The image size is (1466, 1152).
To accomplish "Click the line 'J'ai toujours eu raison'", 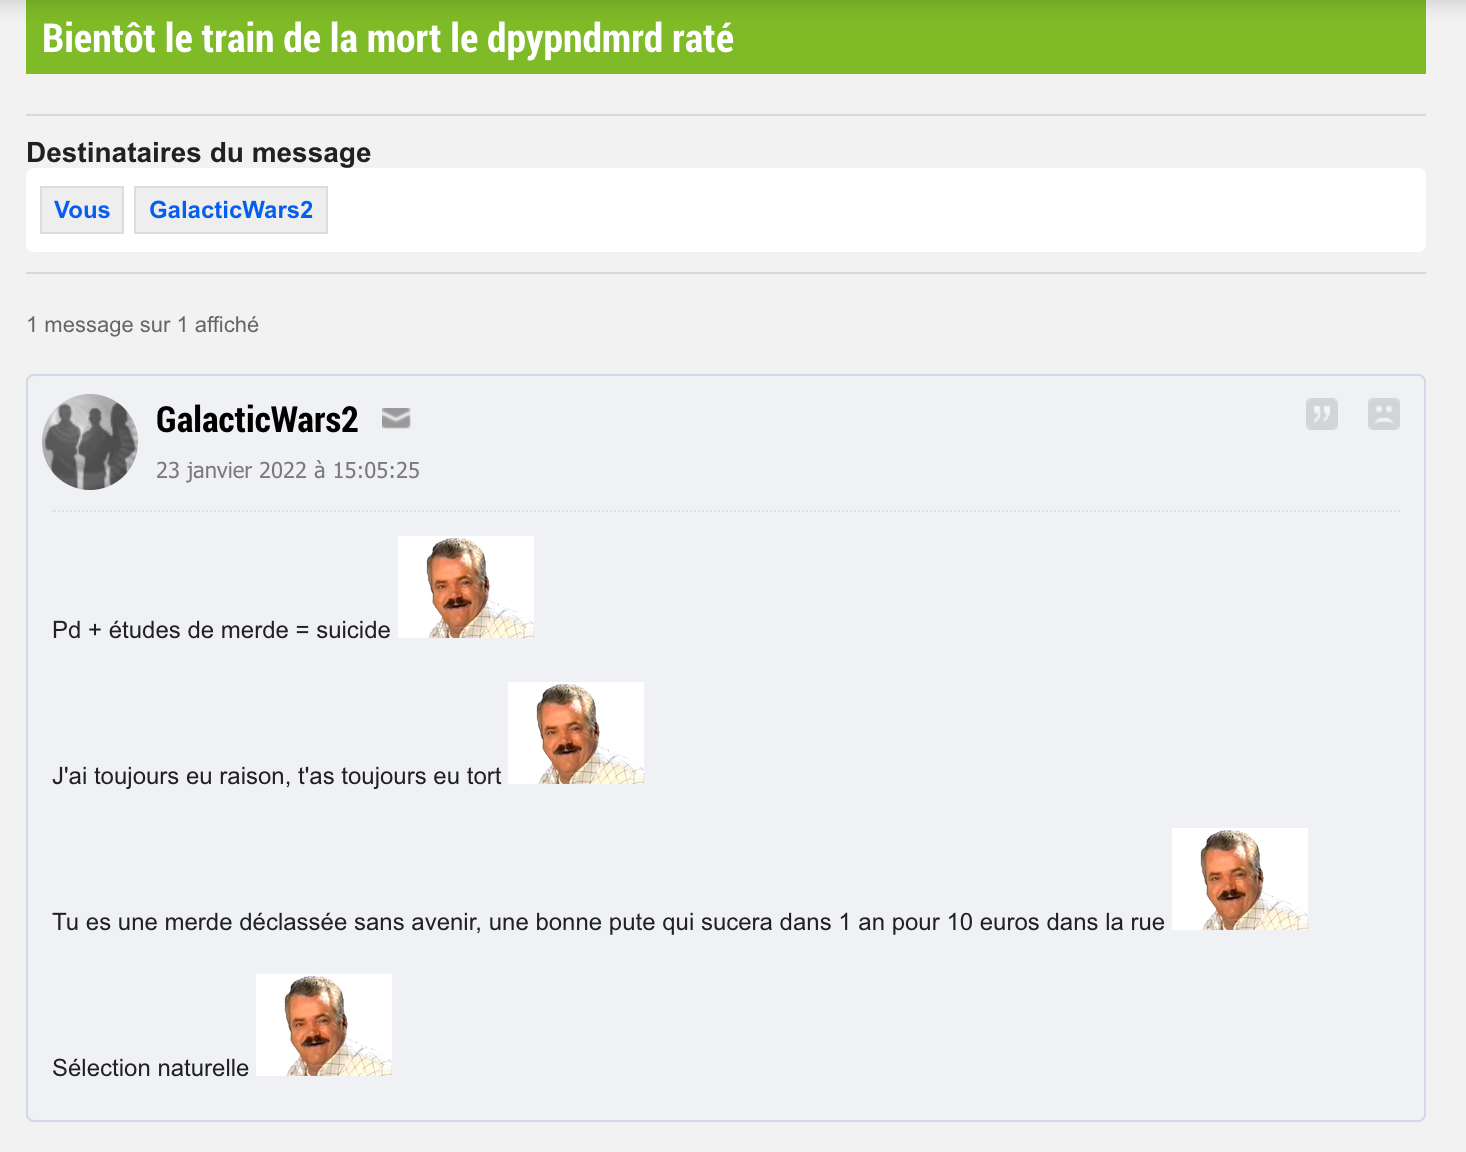I will [x=277, y=776].
